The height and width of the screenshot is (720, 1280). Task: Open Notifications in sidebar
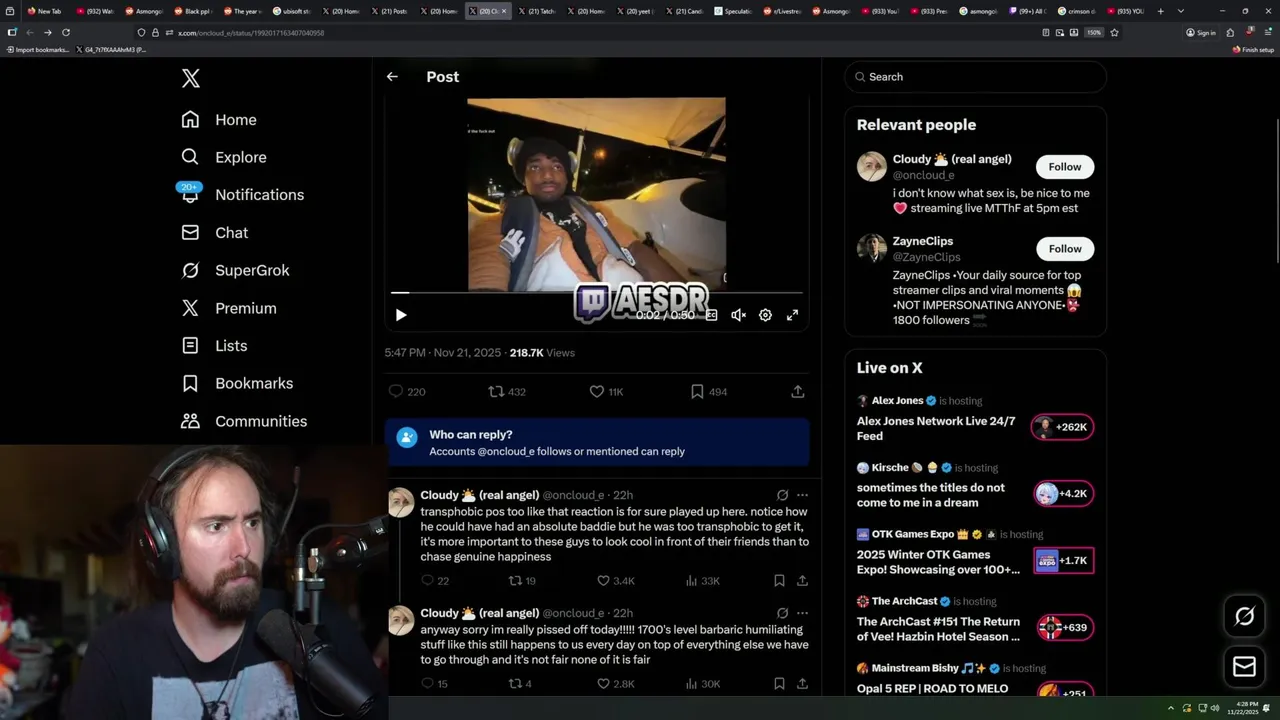242,195
